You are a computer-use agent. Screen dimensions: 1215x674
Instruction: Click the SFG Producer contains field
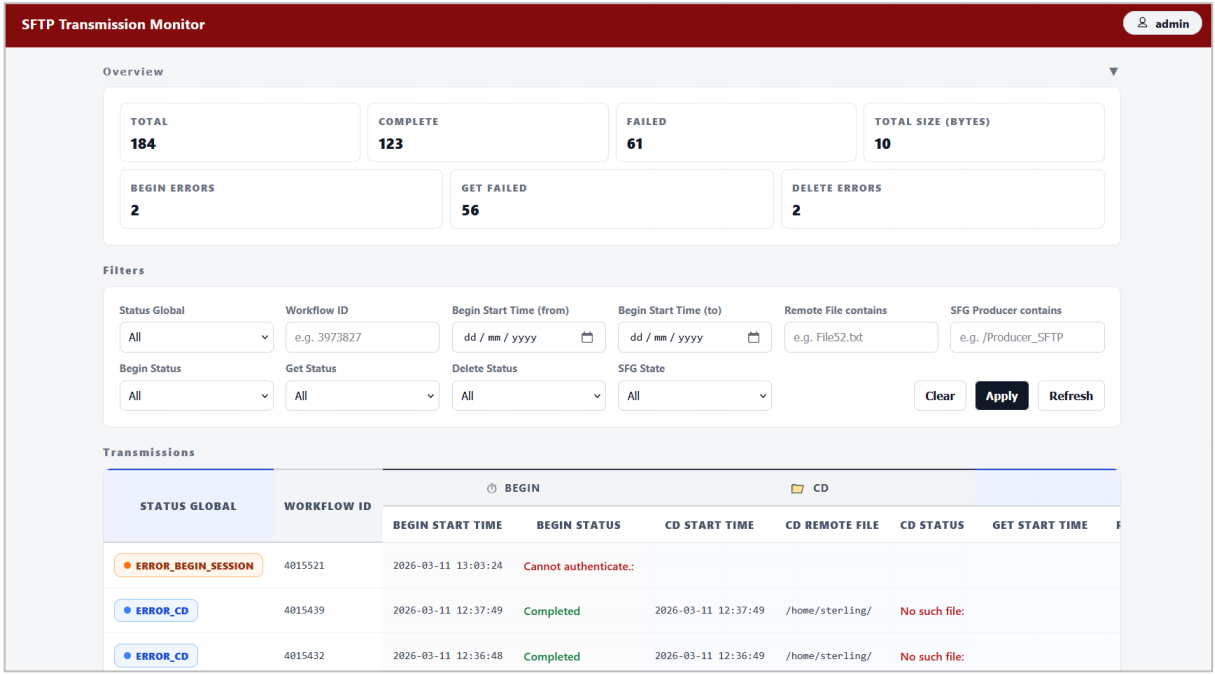pos(1027,337)
